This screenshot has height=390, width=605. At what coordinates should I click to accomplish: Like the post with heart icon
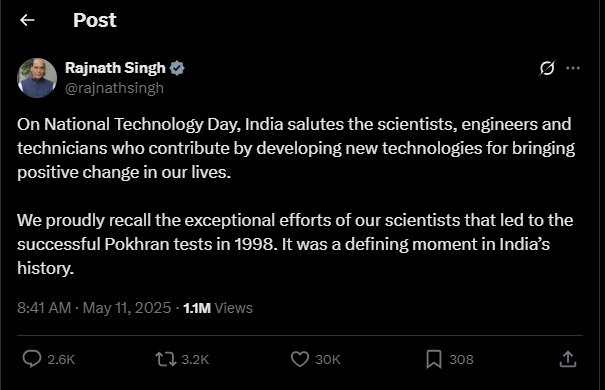pyautogui.click(x=300, y=359)
